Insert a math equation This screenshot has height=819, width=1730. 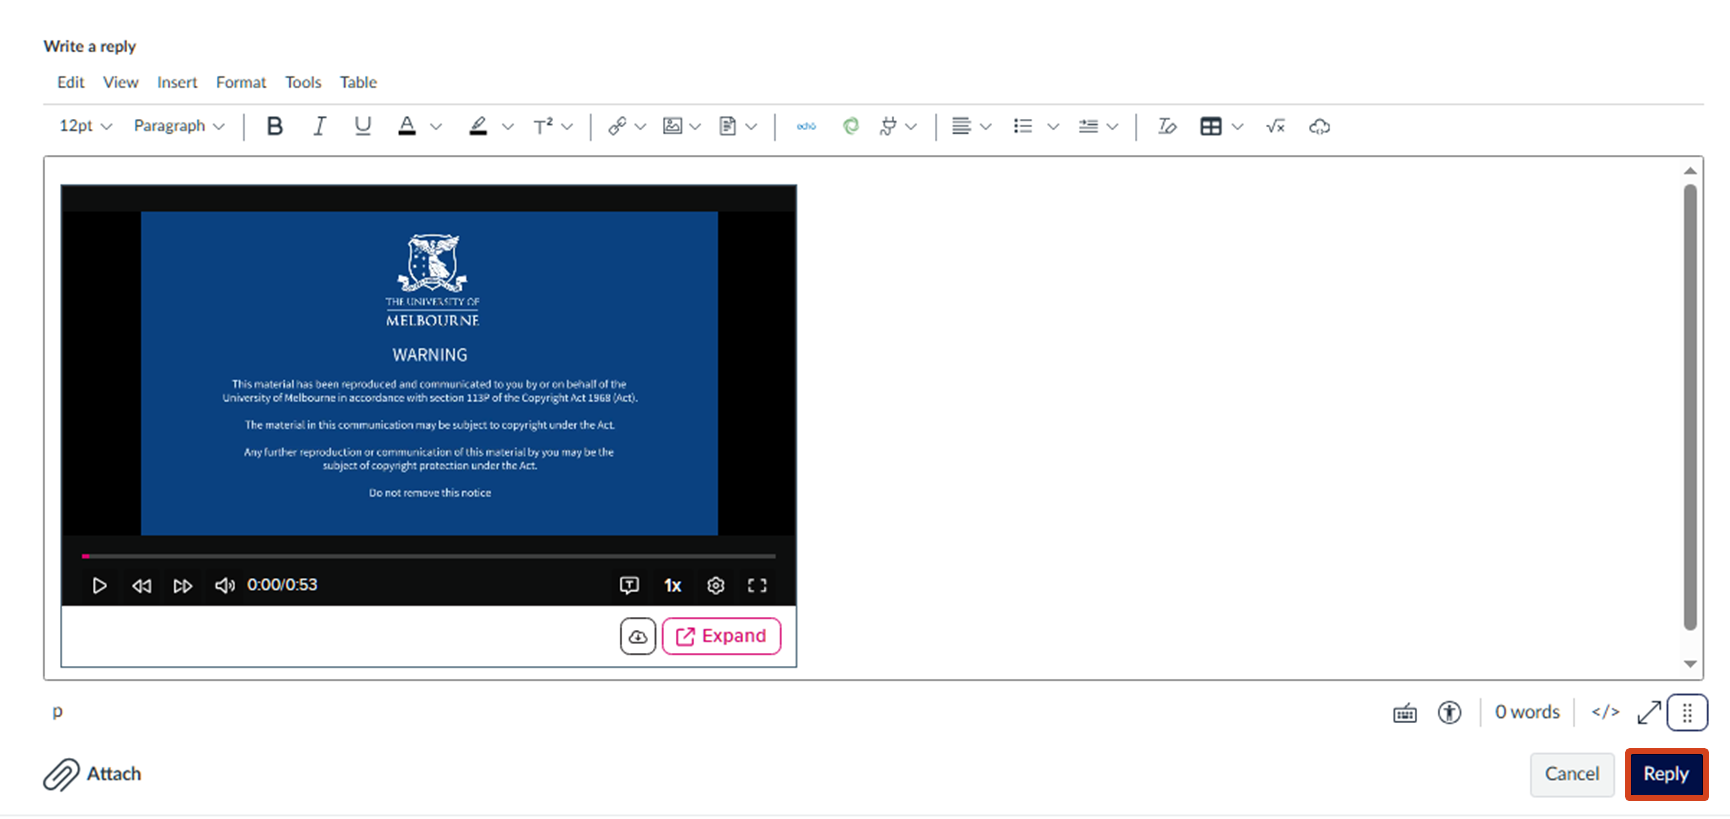(x=1275, y=126)
